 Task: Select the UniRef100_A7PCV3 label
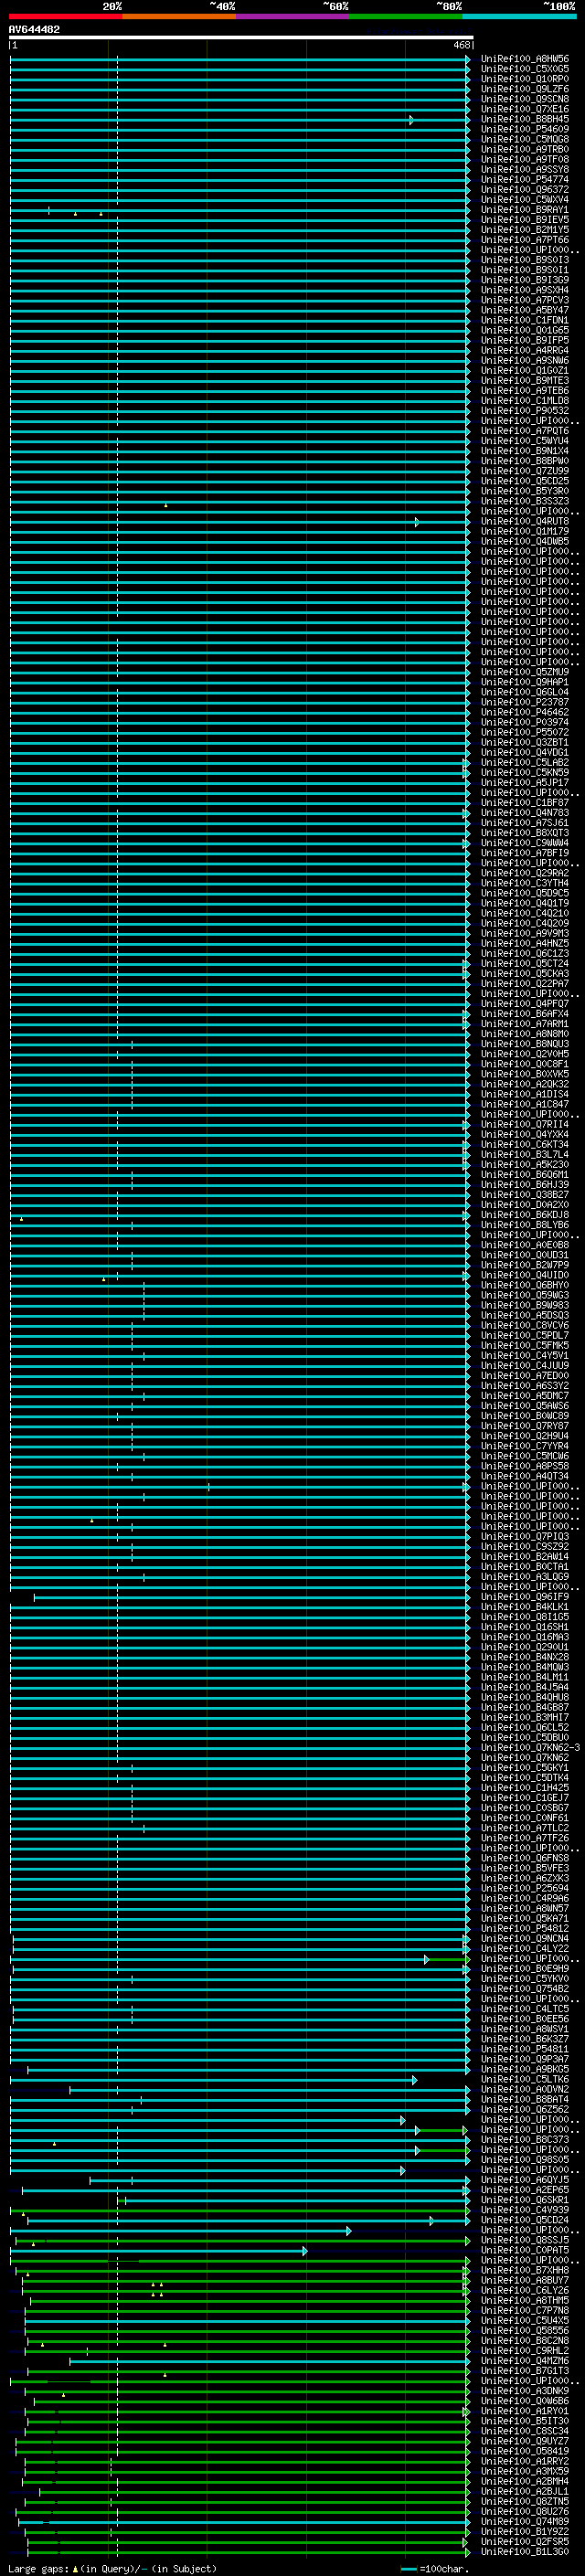coord(525,300)
